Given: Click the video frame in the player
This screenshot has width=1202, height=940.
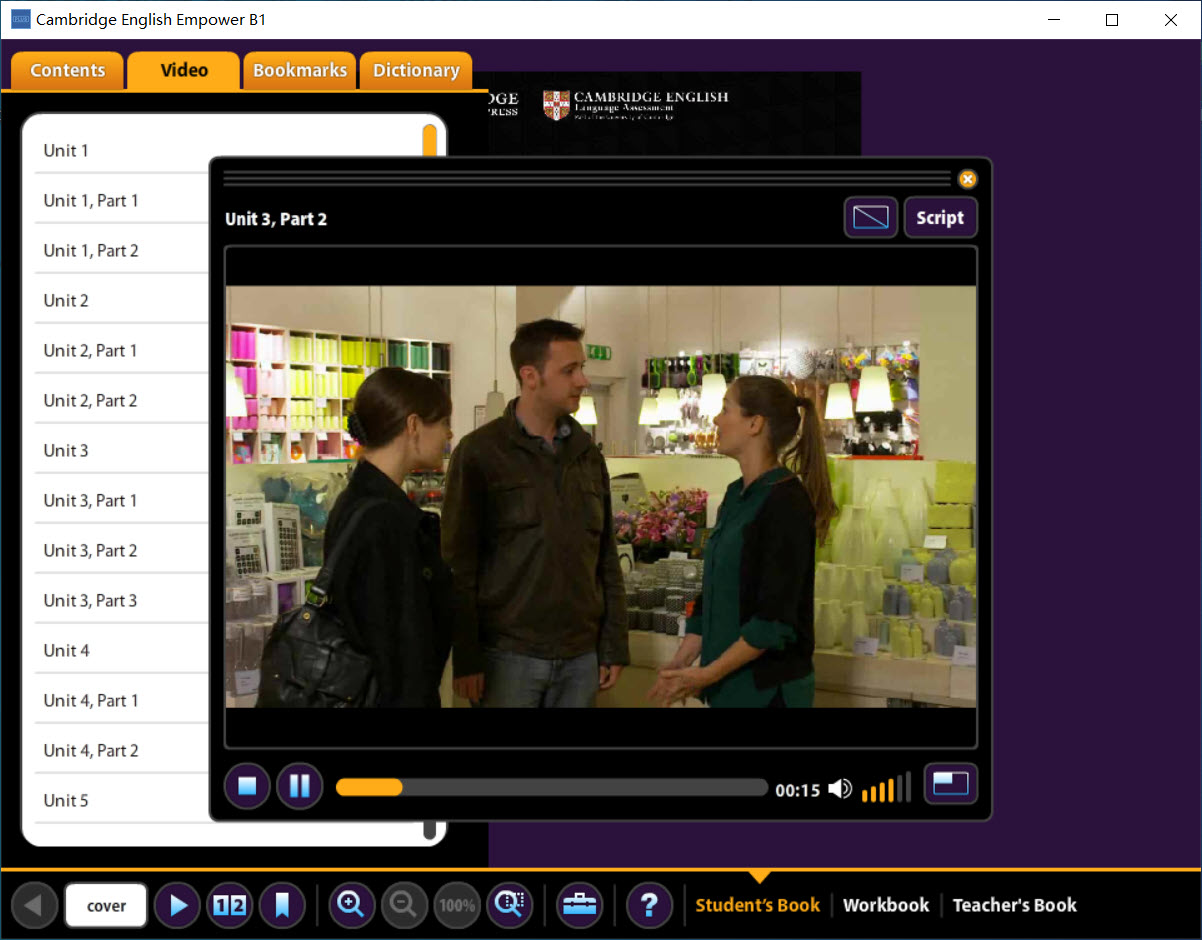Looking at the screenshot, I should [600, 497].
